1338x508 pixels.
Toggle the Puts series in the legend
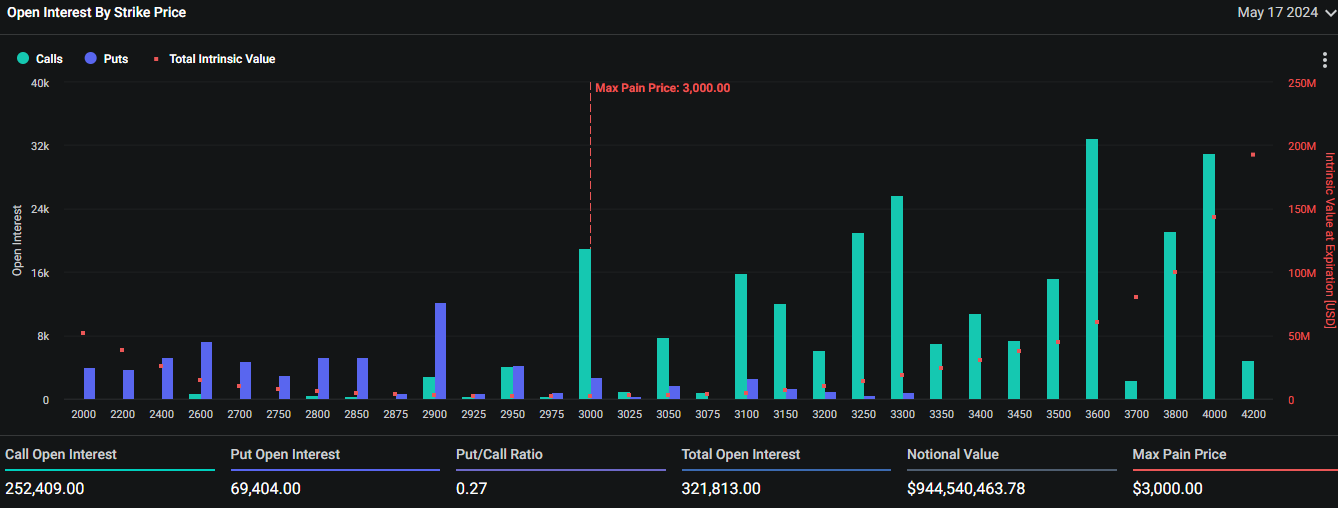115,59
